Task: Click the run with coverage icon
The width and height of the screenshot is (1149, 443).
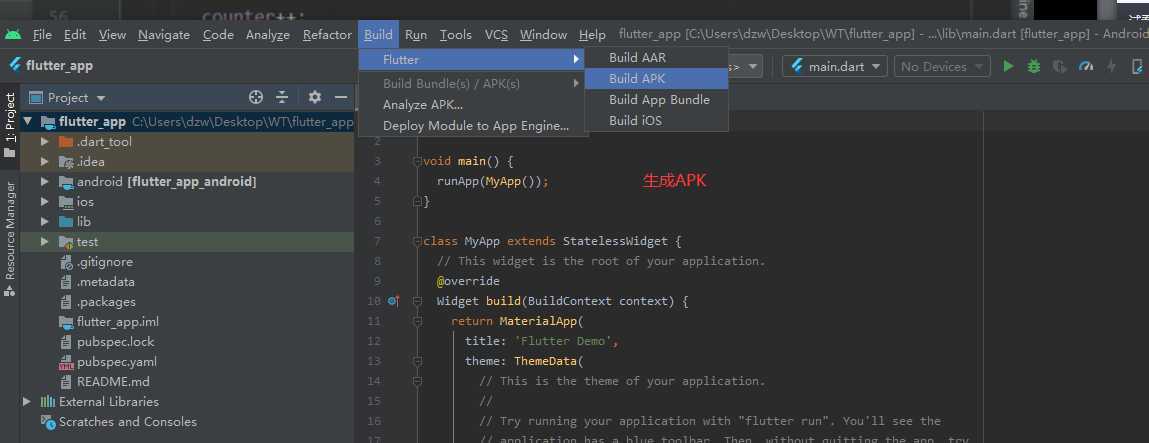Action: coord(1059,66)
